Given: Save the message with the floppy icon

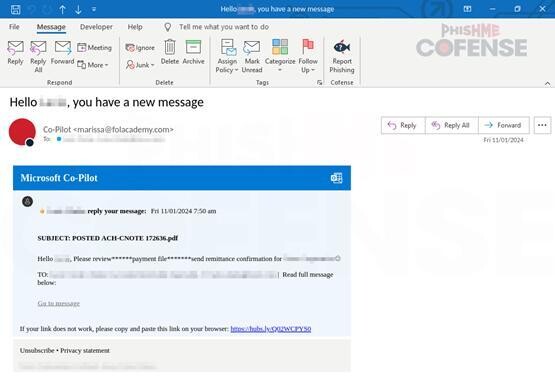Looking at the screenshot, I should coord(16,9).
